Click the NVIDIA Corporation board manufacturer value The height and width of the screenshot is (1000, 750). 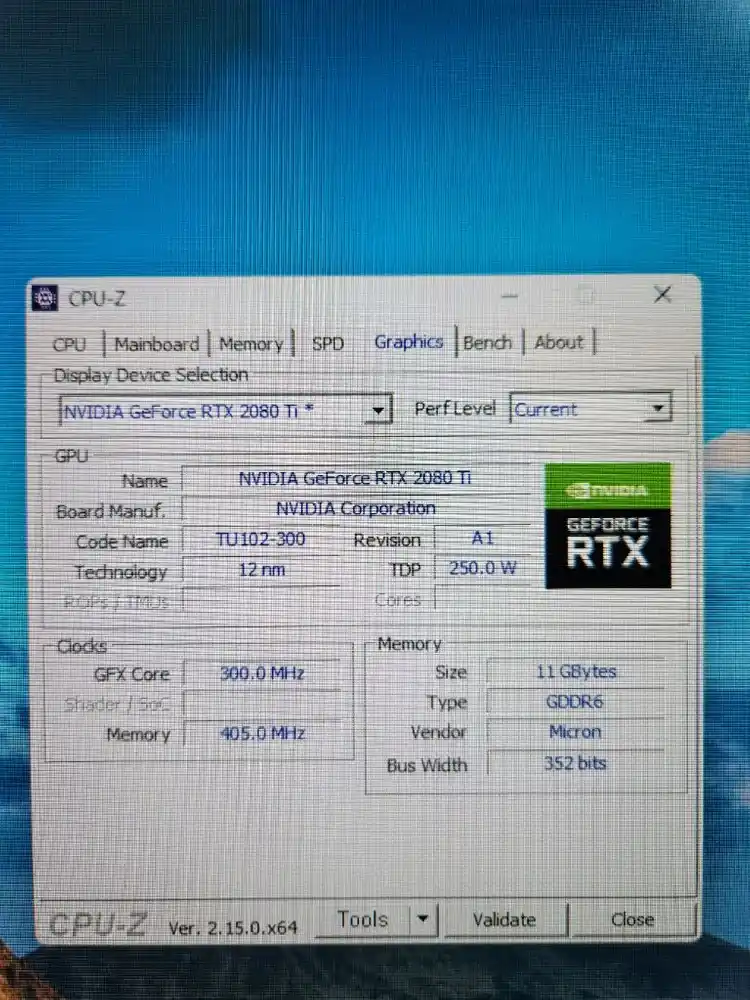(x=355, y=508)
